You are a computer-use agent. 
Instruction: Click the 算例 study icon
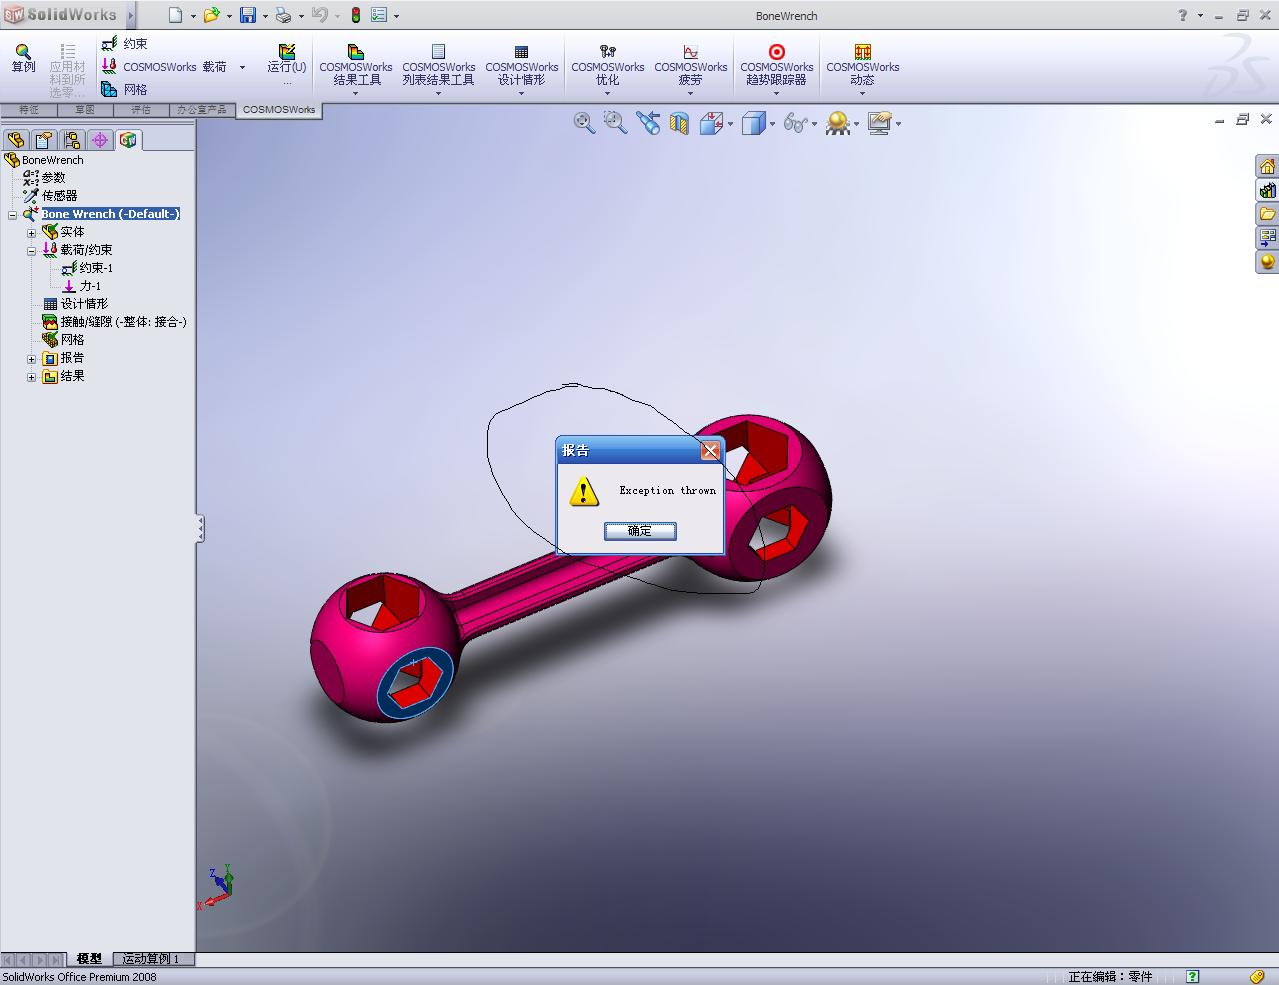click(23, 59)
